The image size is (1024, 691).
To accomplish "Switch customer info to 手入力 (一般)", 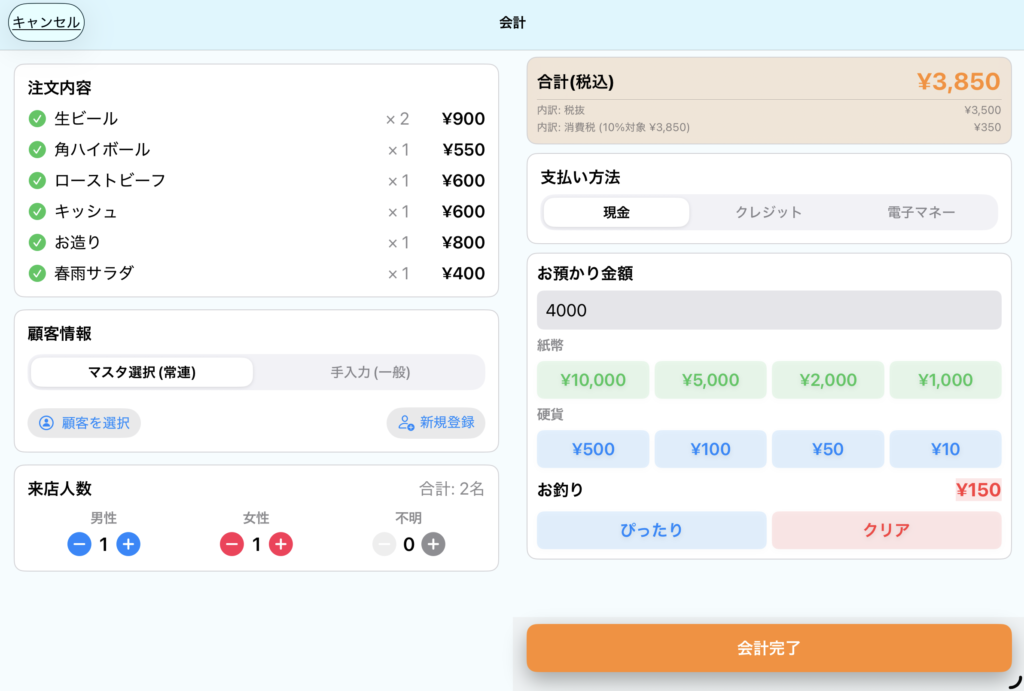I will pyautogui.click(x=370, y=373).
